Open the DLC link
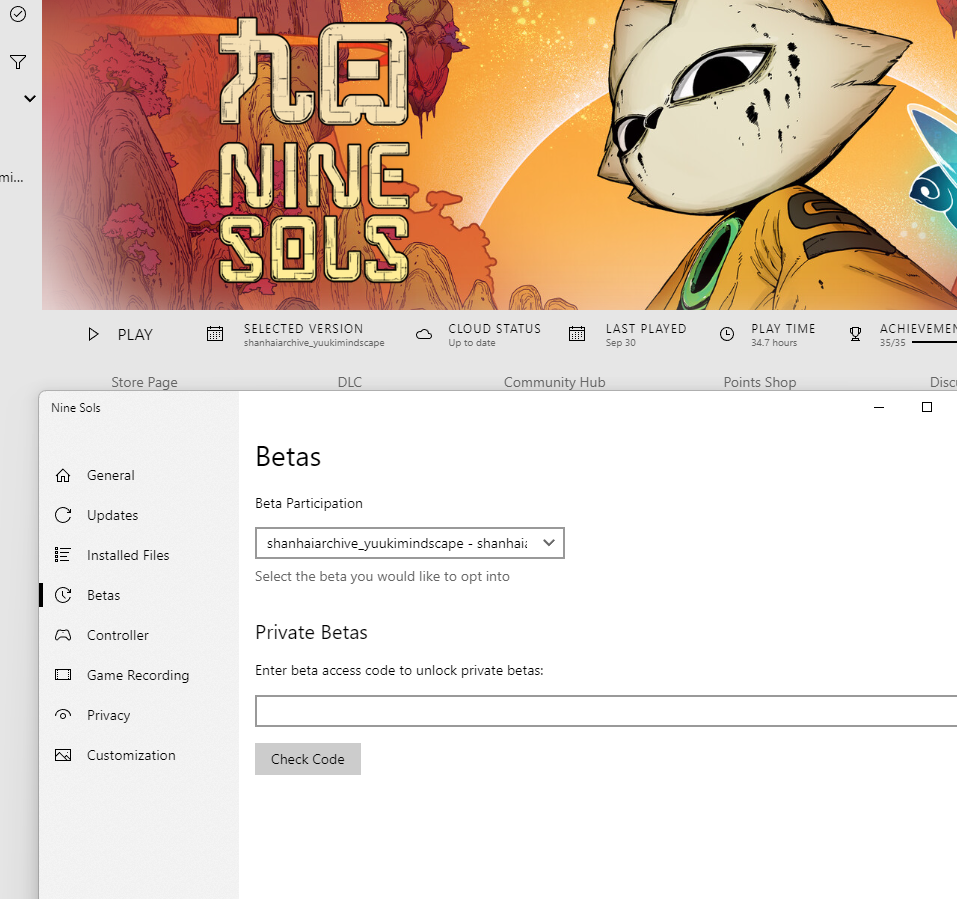 point(350,382)
